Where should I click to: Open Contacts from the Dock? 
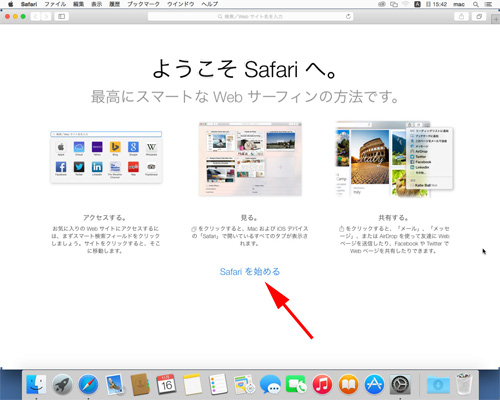140,384
